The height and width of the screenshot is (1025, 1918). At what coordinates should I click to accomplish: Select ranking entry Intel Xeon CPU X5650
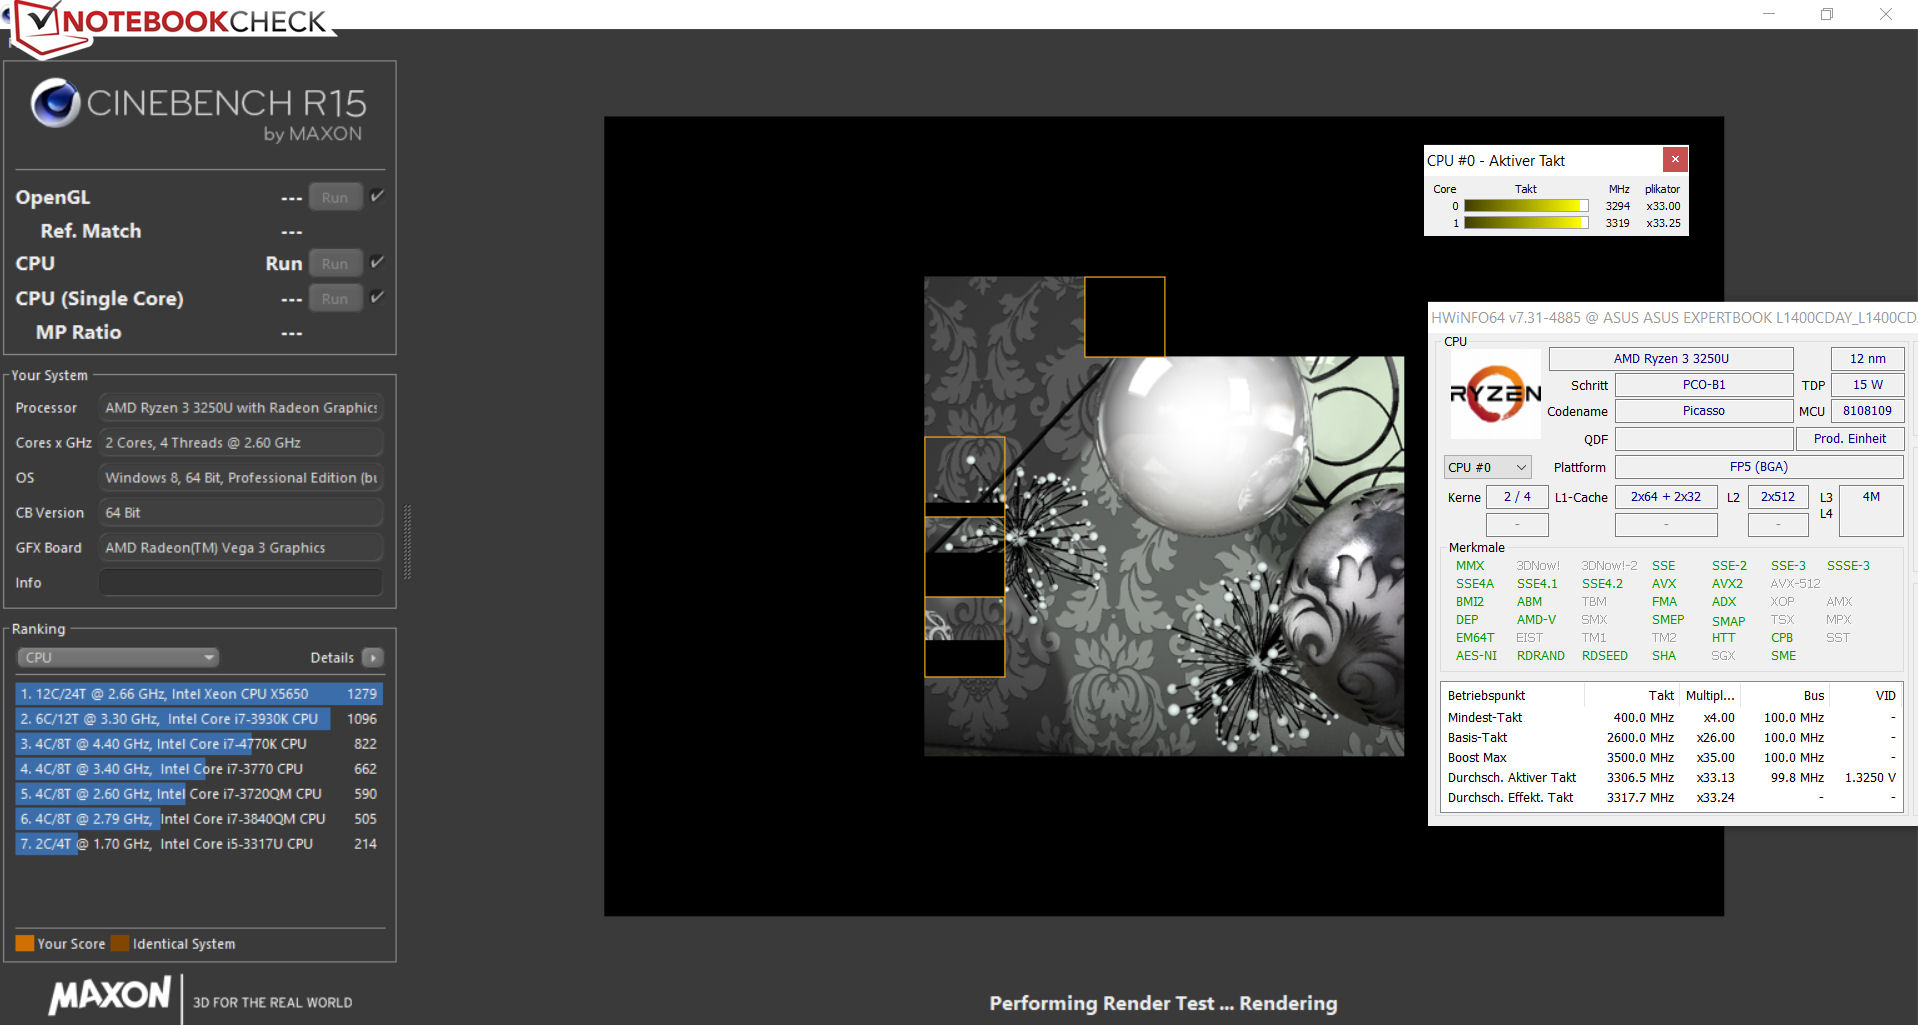click(199, 694)
